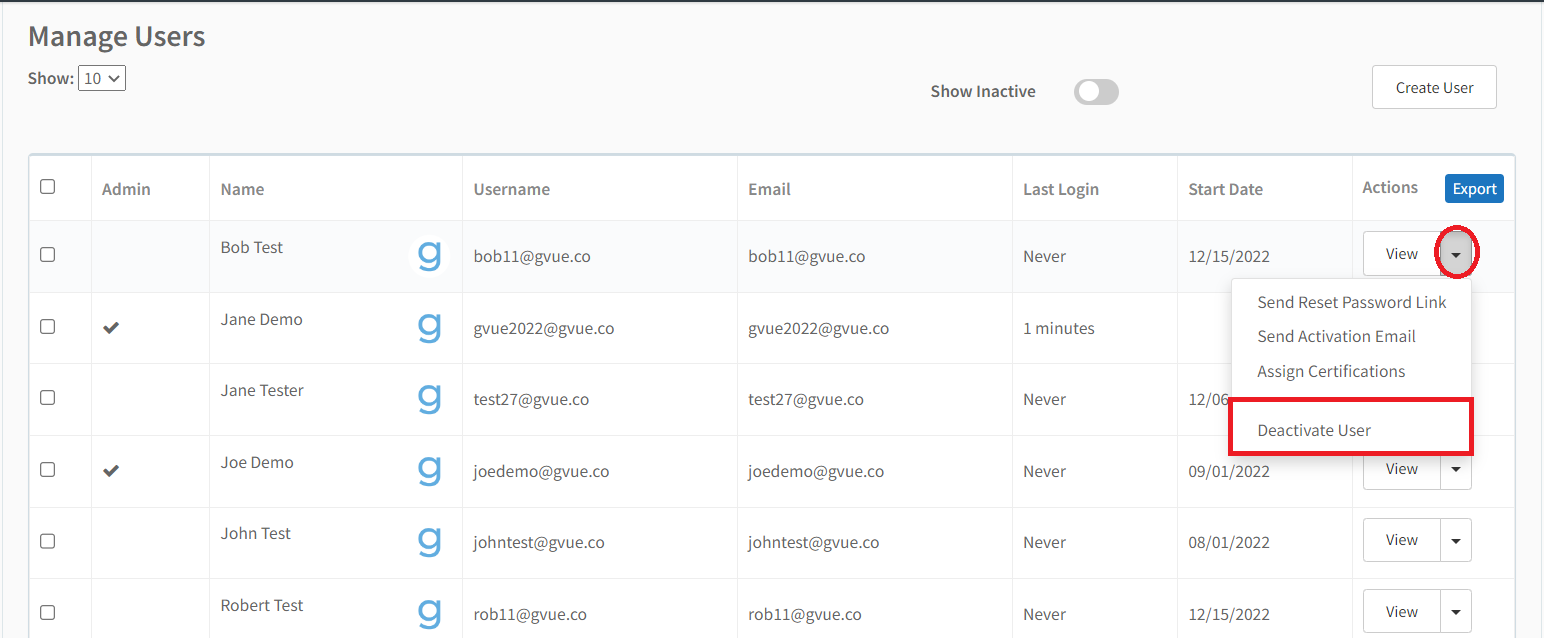Click username gvue2022@gvue.co
The image size is (1544, 638).
pos(543,328)
